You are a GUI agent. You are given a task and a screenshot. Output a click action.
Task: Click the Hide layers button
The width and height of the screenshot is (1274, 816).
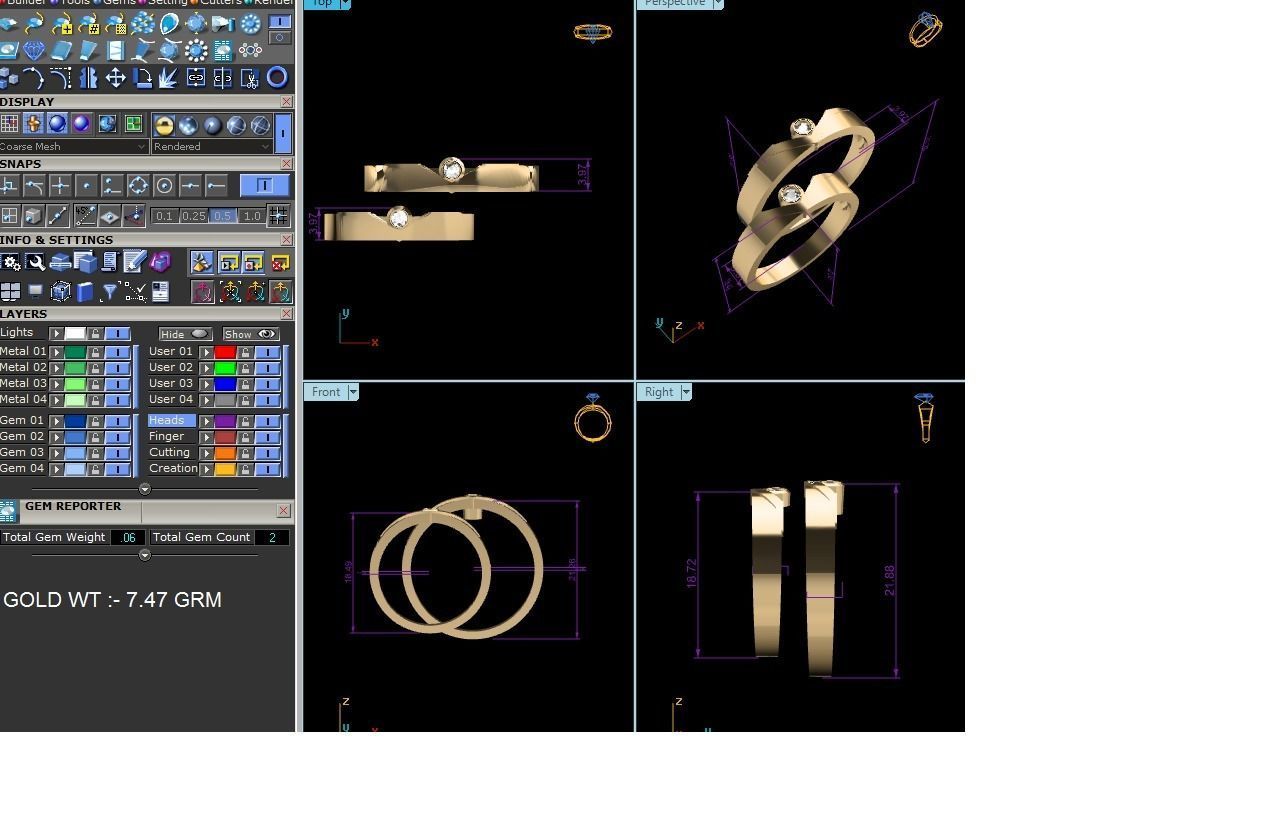[185, 334]
